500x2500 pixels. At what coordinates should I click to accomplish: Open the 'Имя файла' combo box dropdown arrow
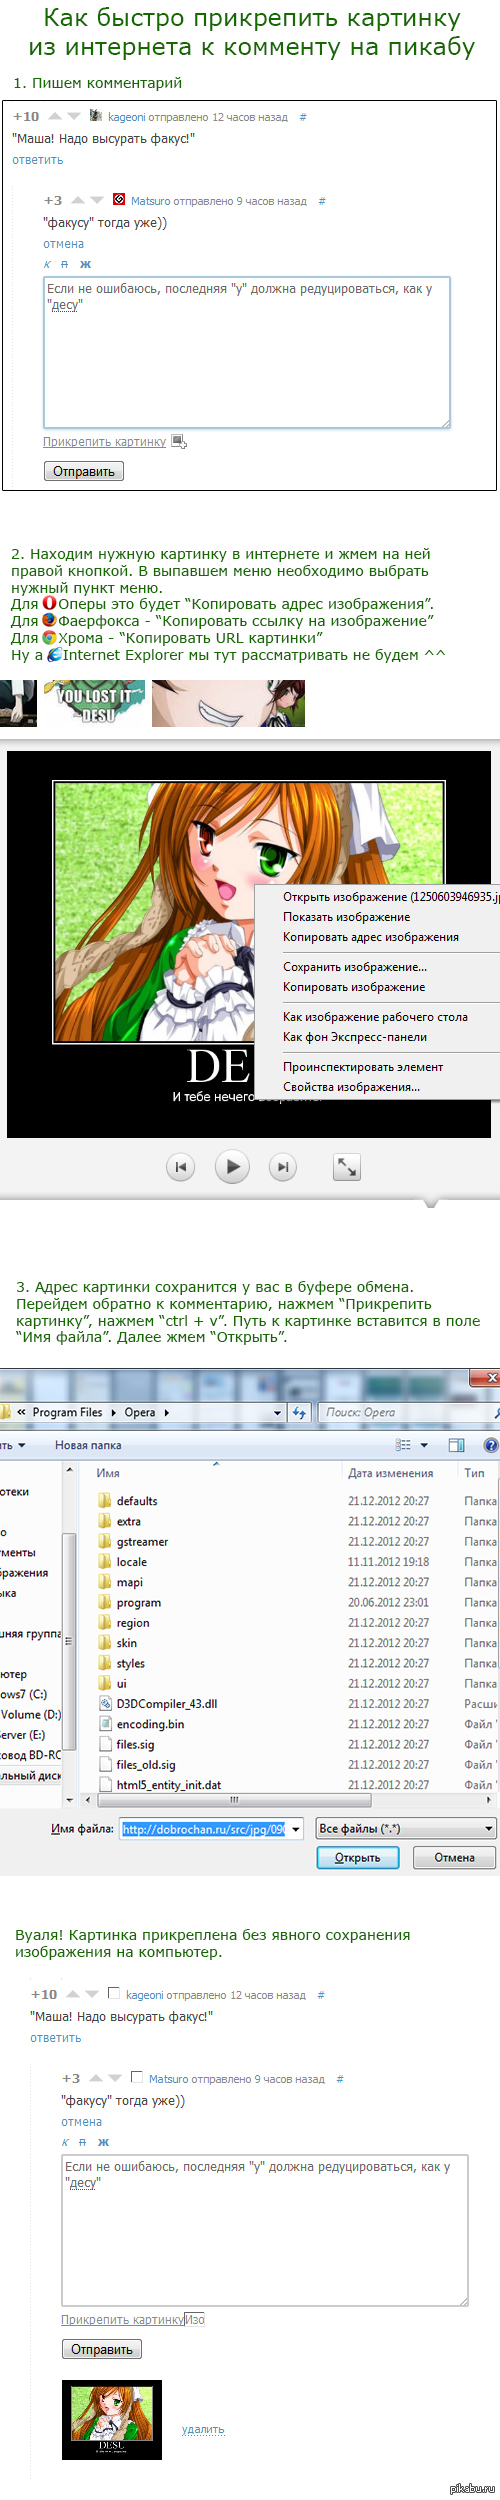click(x=296, y=1830)
